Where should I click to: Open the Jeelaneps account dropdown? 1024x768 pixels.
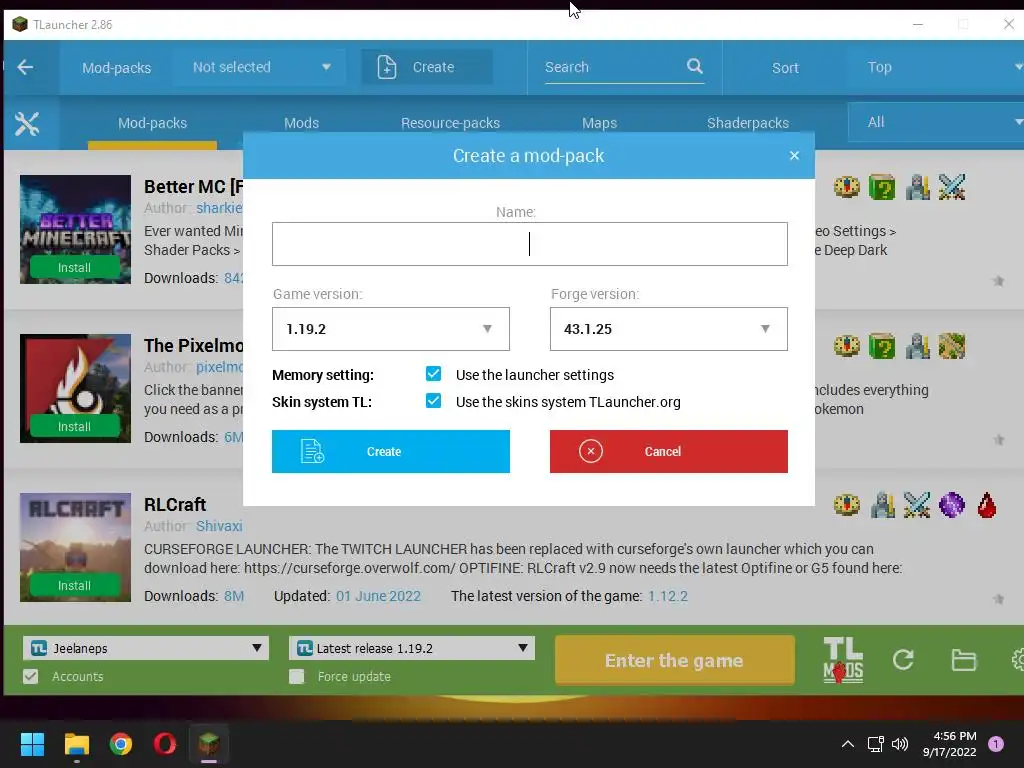point(146,648)
